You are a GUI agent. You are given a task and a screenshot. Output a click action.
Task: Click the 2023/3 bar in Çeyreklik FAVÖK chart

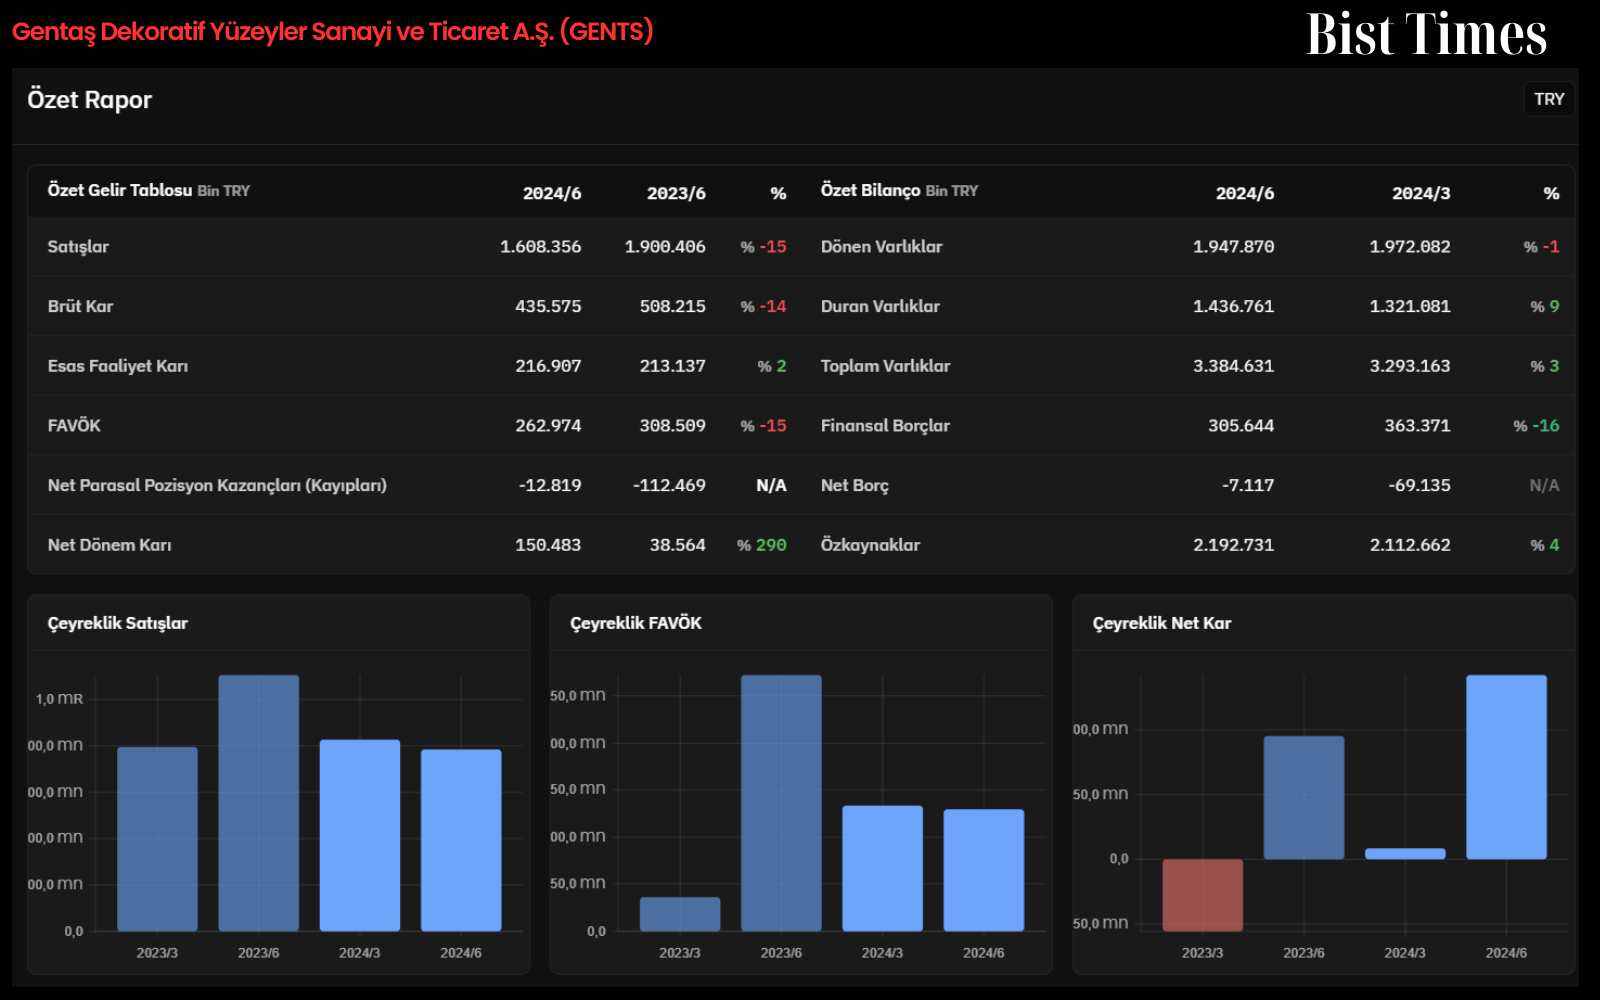point(680,914)
